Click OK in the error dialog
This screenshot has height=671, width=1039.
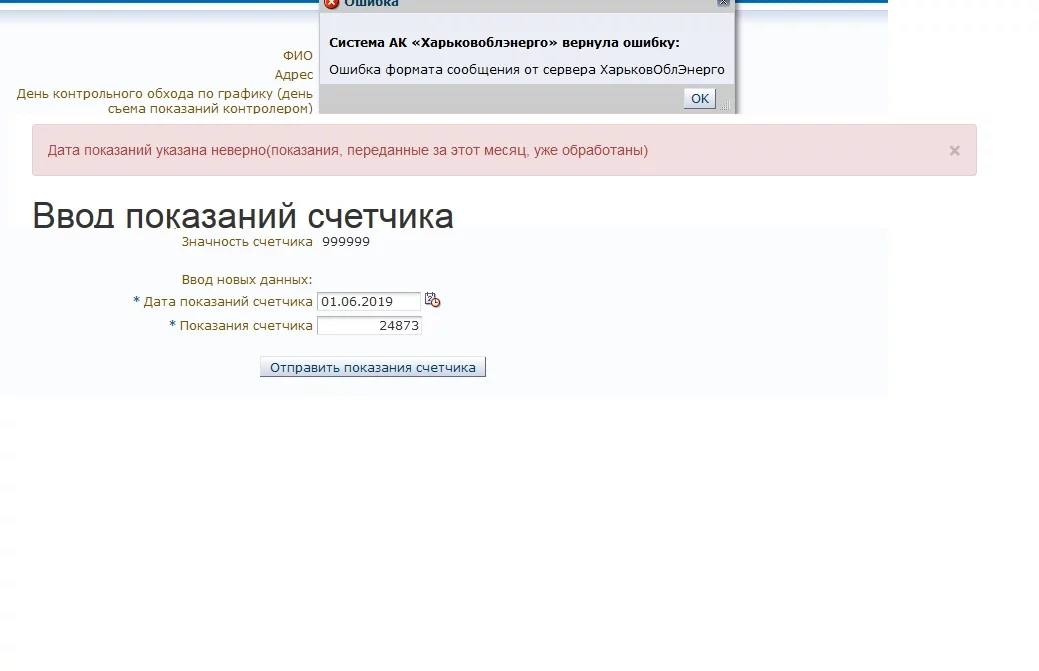coord(700,99)
